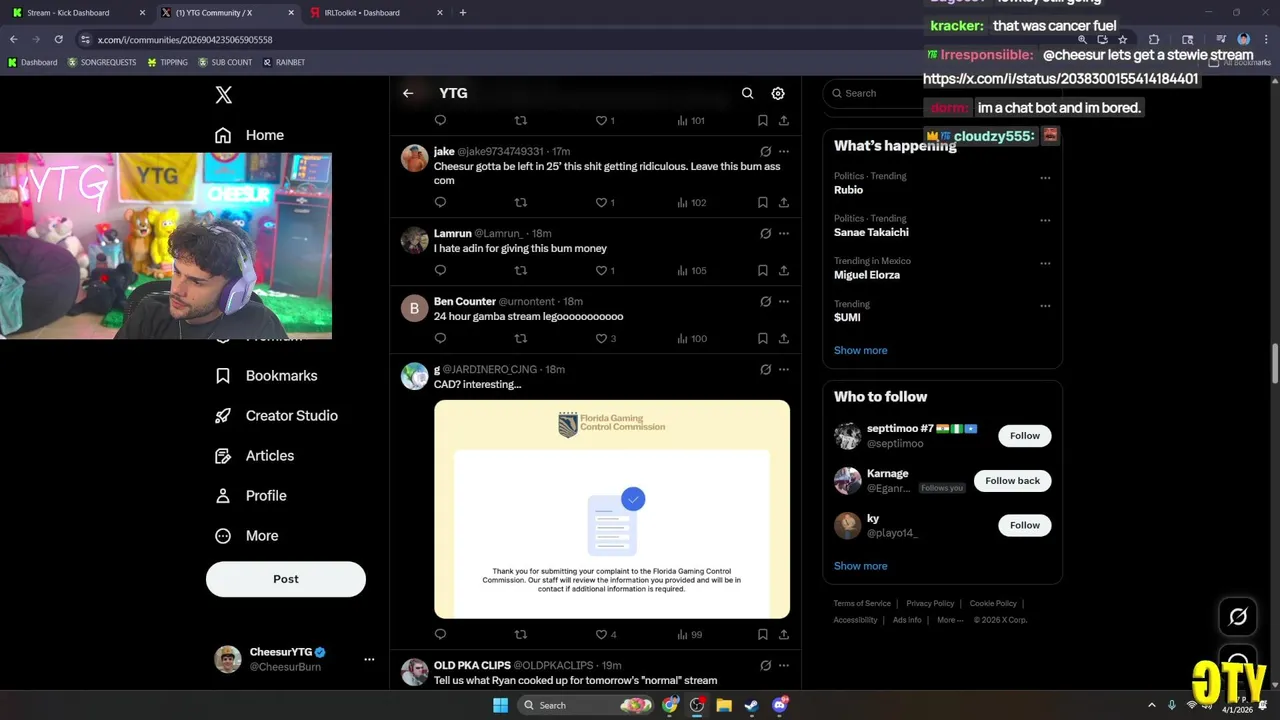The width and height of the screenshot is (1280, 720).
Task: Bookmark jake's post
Action: pos(762,202)
